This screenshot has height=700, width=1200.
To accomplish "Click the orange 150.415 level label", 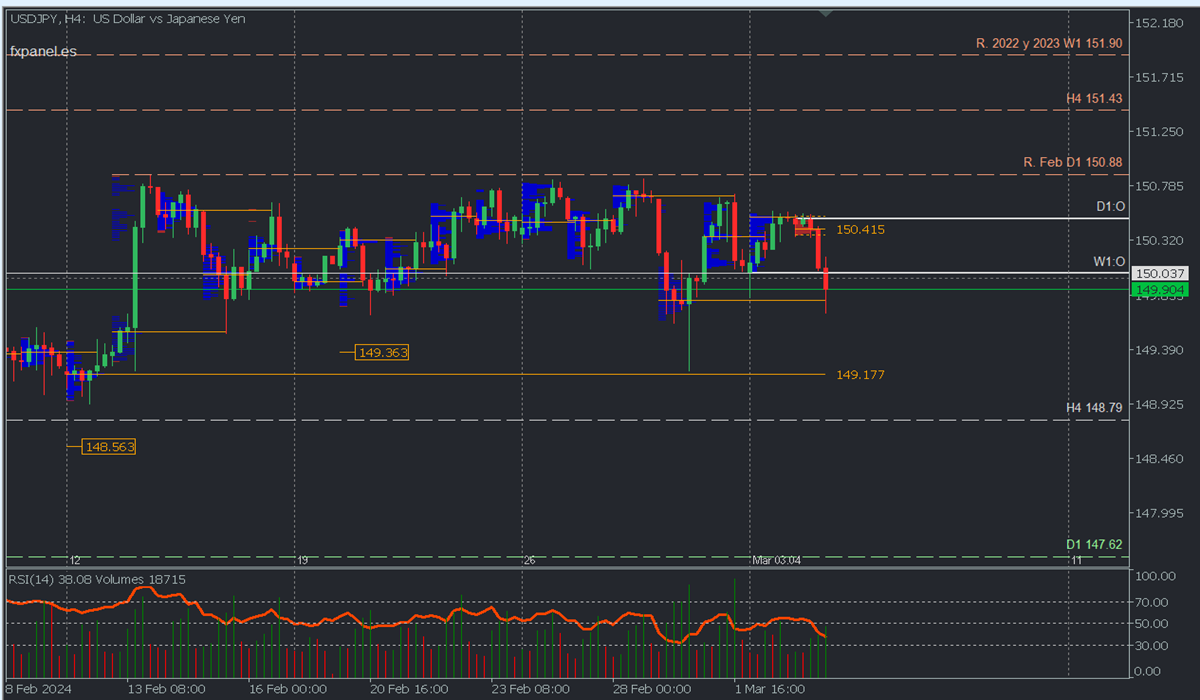I will pos(860,230).
